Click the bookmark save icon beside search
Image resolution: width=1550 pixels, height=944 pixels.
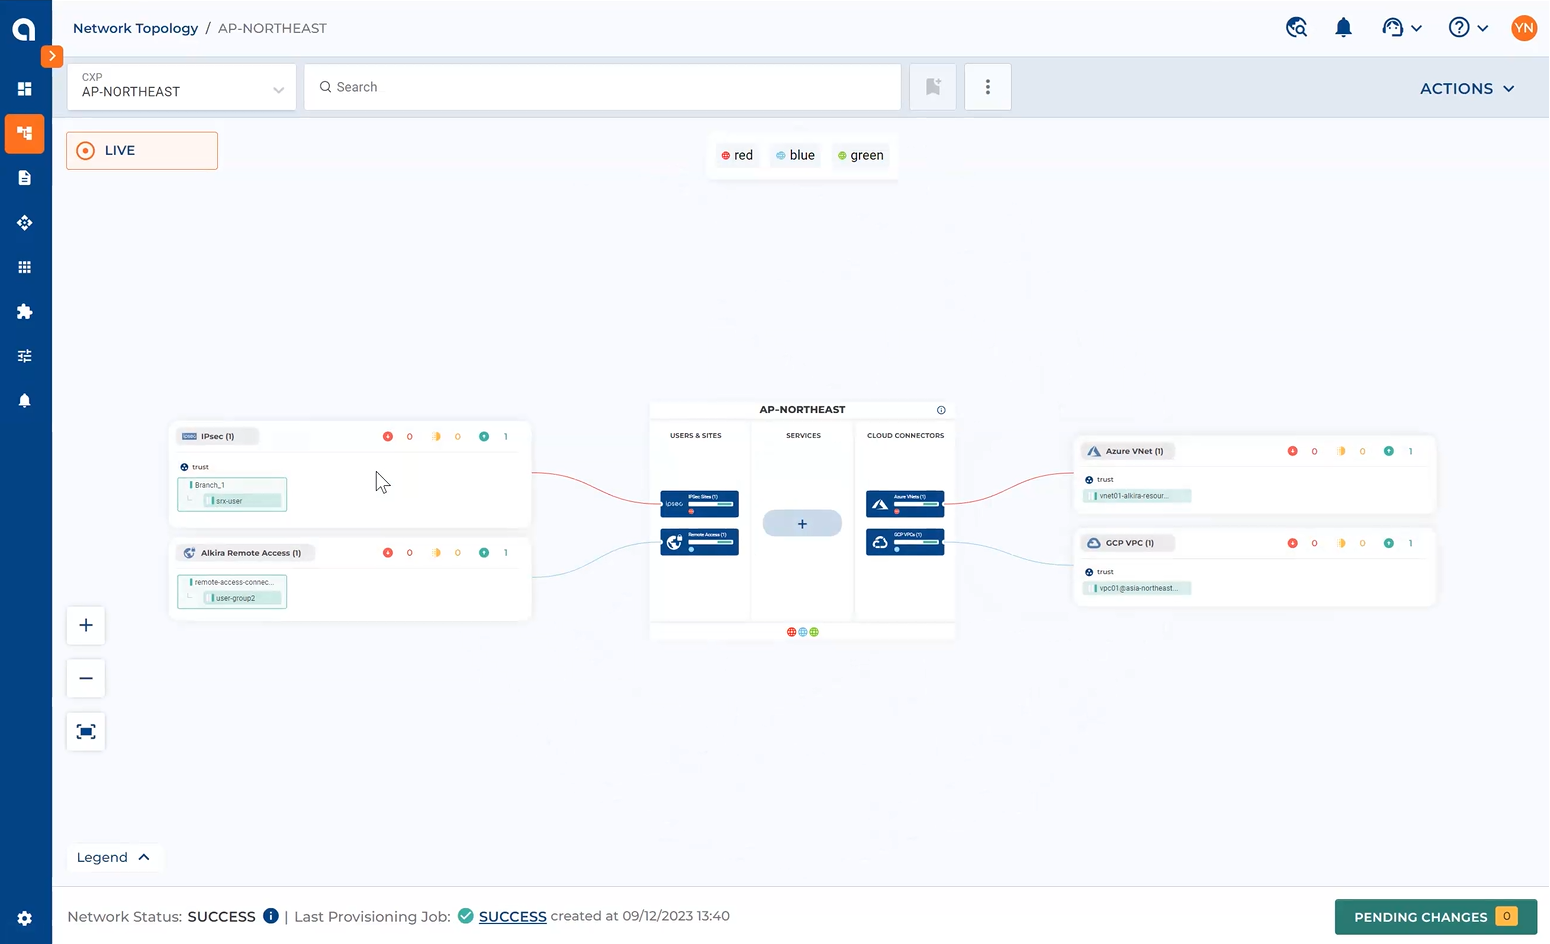tap(933, 87)
